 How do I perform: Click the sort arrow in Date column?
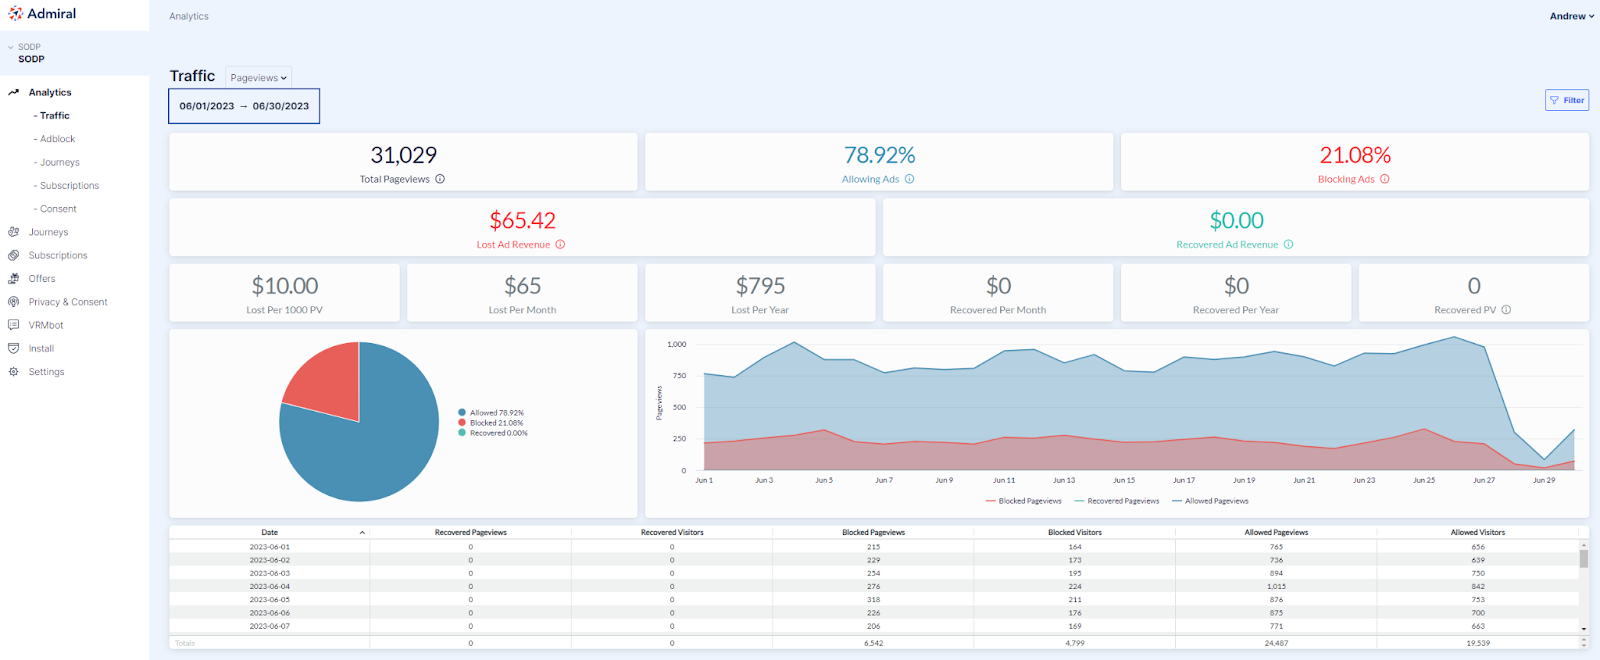pos(362,533)
